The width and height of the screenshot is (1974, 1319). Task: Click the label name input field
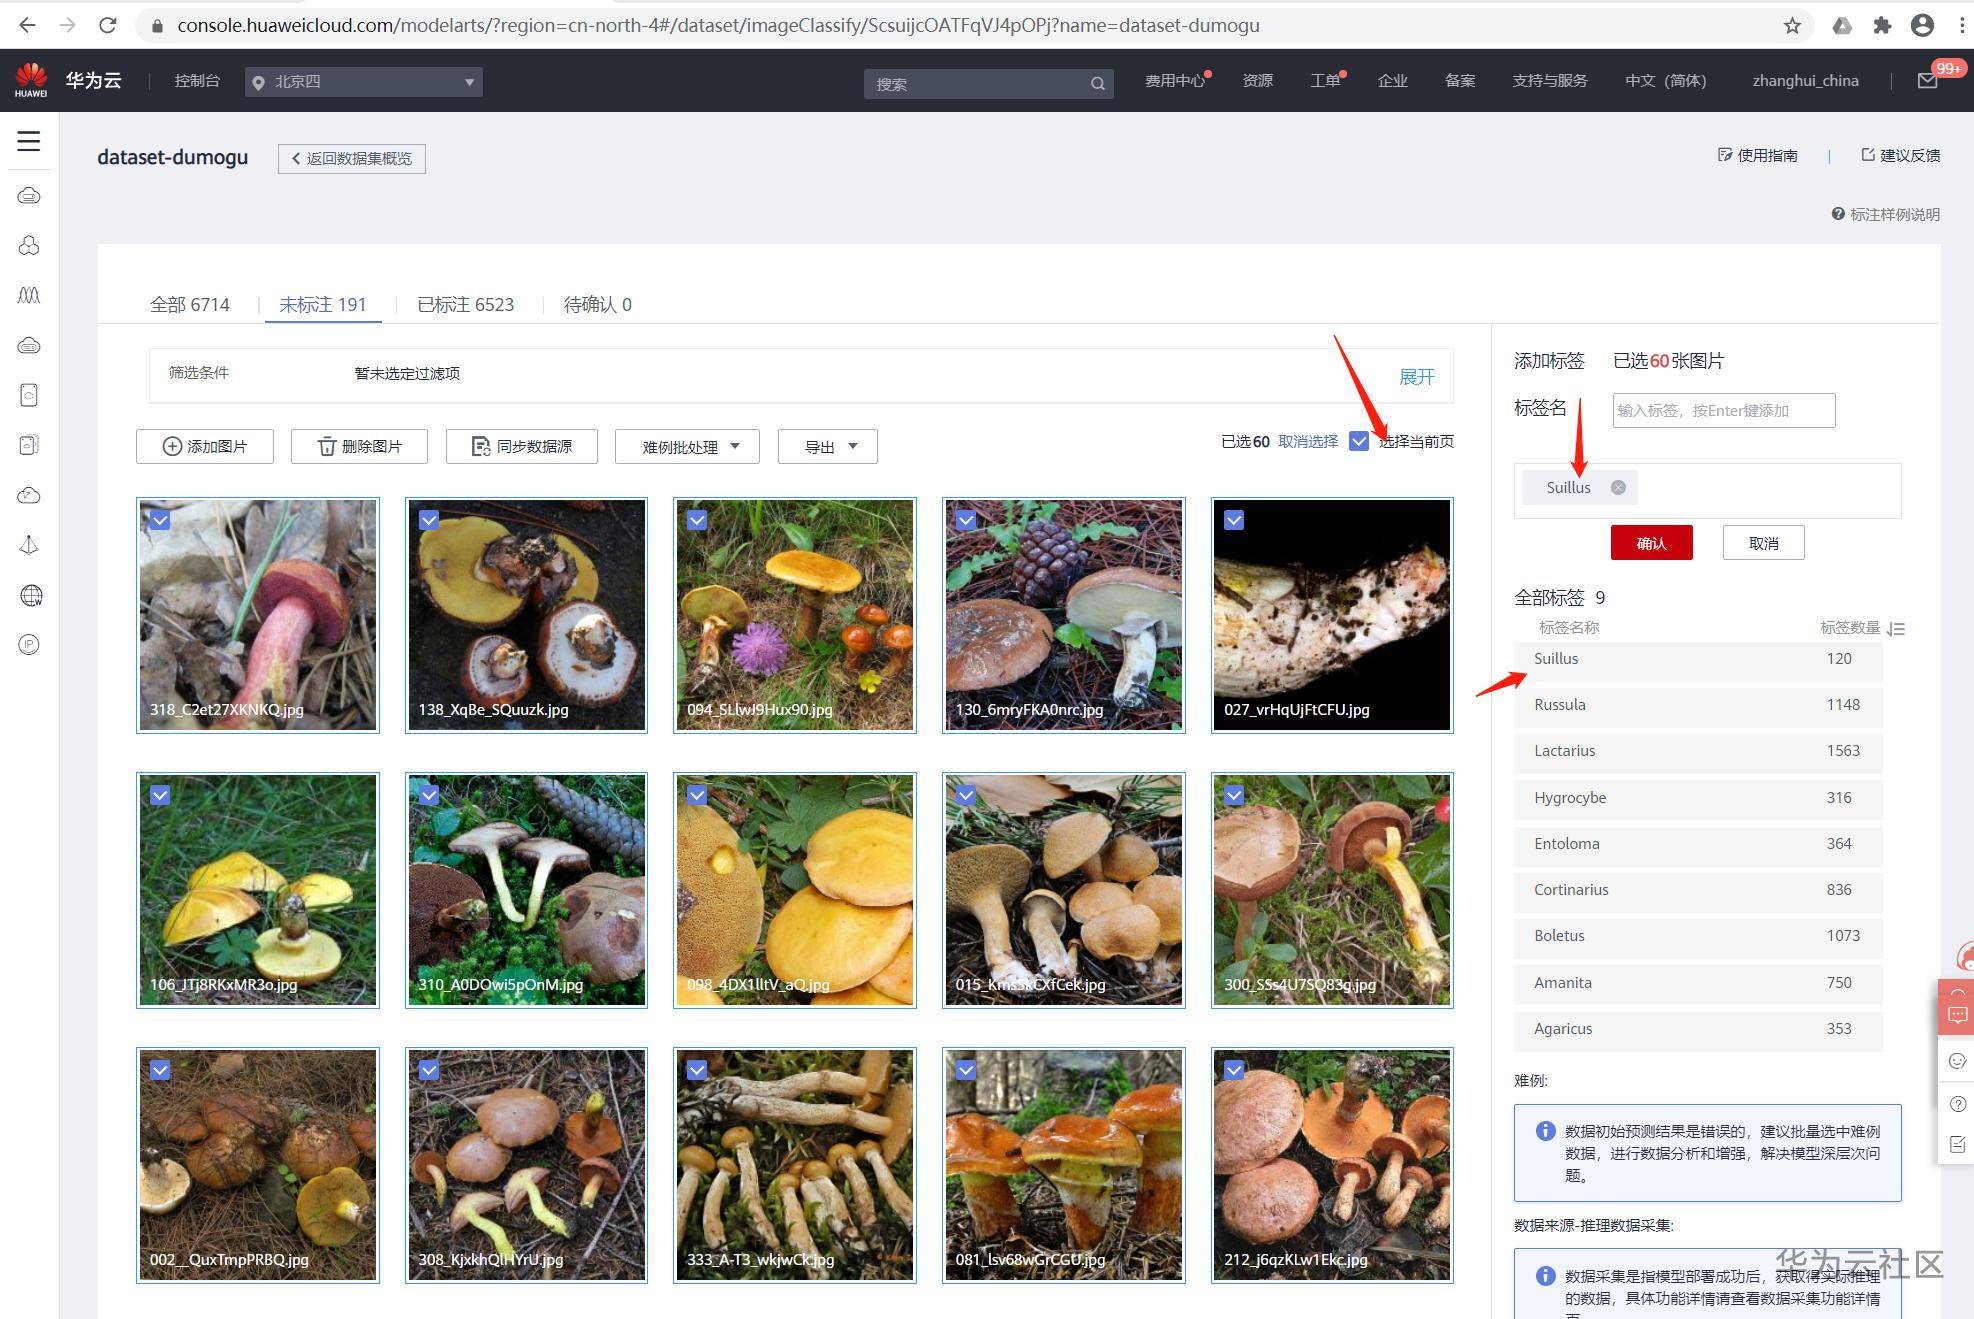1723,410
